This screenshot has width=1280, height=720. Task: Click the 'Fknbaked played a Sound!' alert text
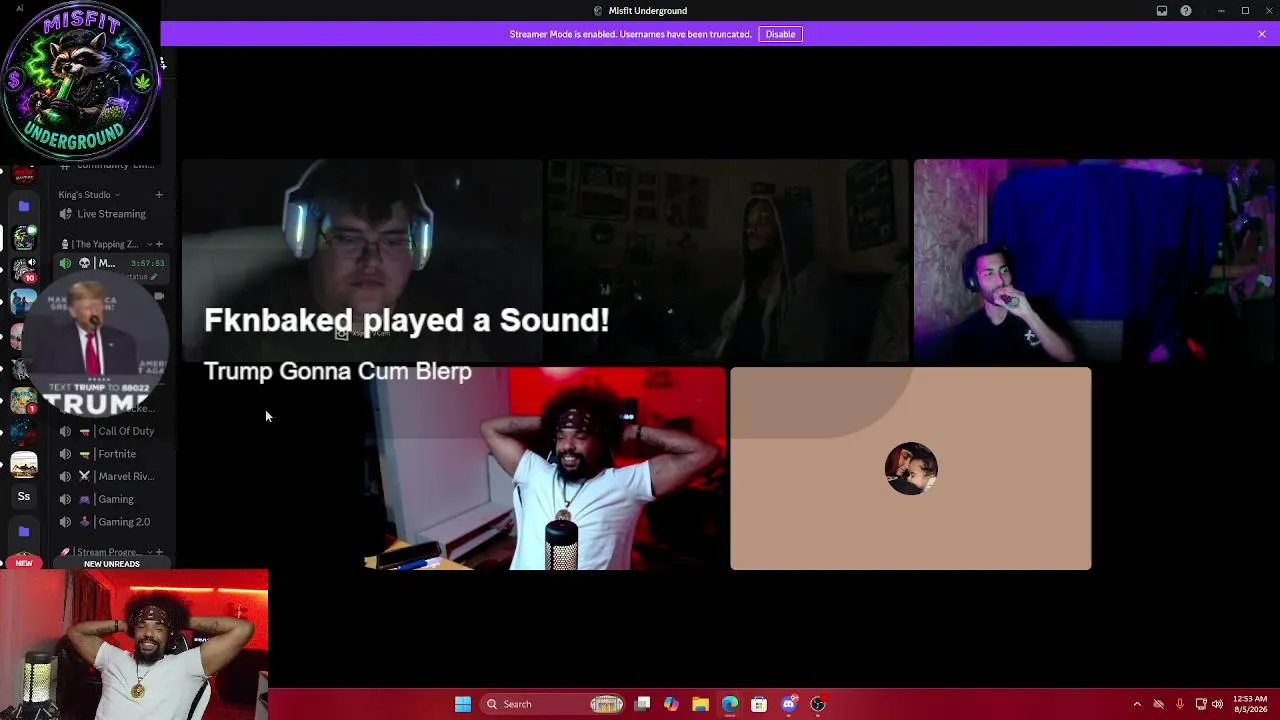click(x=406, y=320)
